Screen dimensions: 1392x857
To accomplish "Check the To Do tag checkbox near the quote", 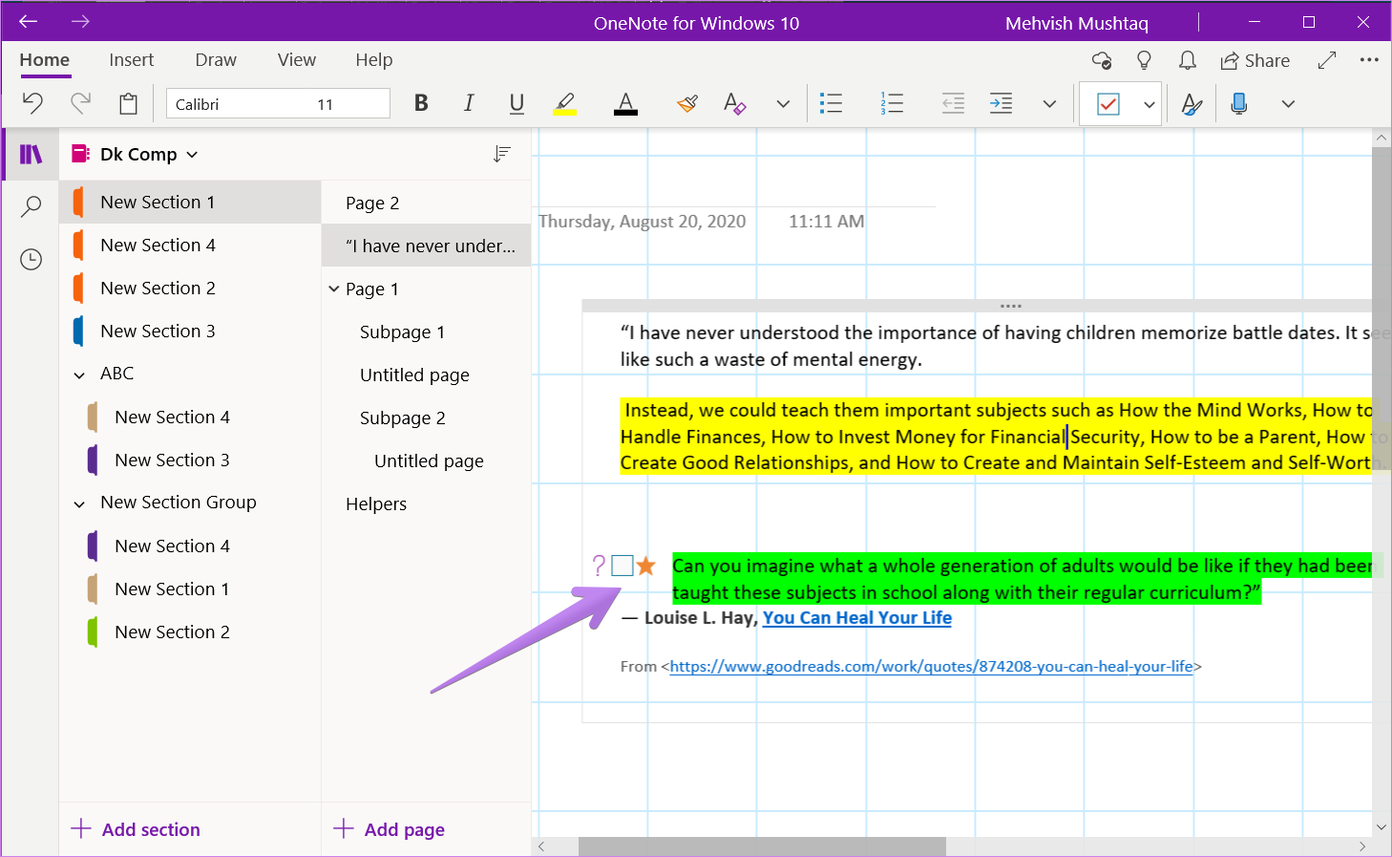I will pos(622,565).
